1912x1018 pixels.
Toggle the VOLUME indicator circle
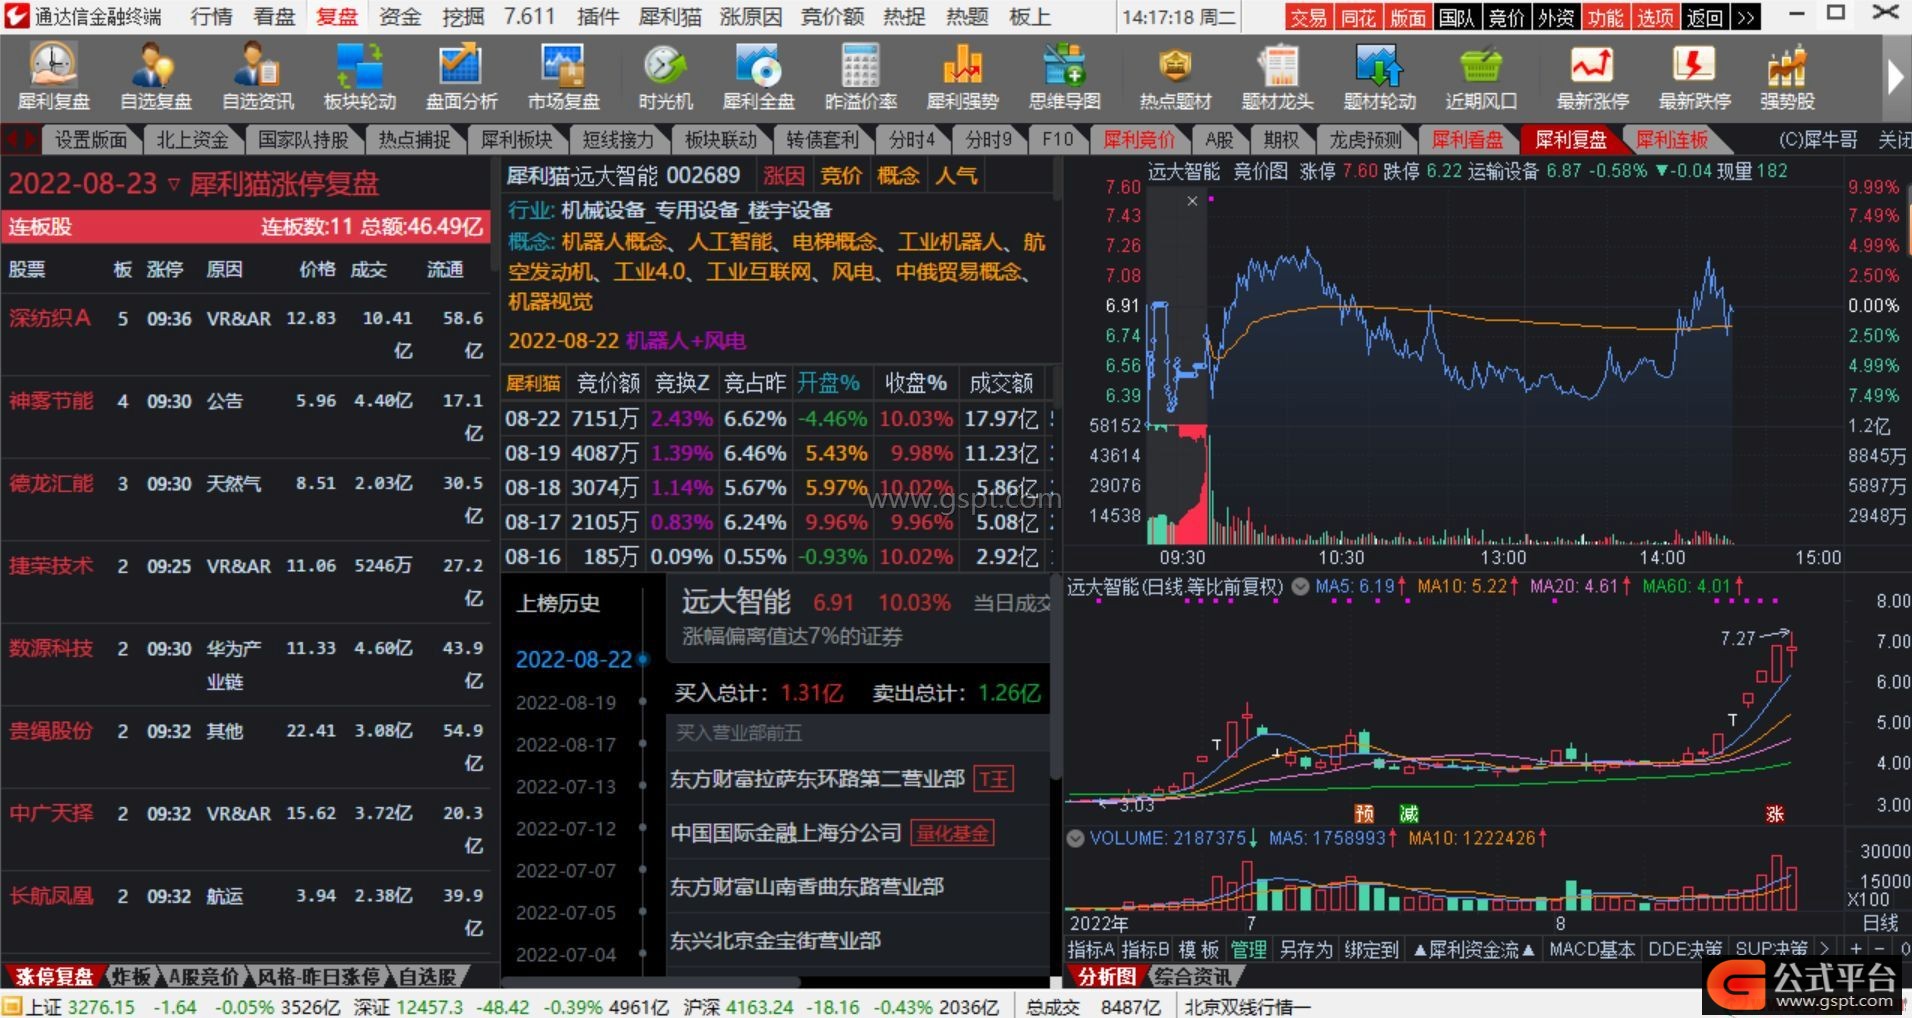click(1075, 838)
